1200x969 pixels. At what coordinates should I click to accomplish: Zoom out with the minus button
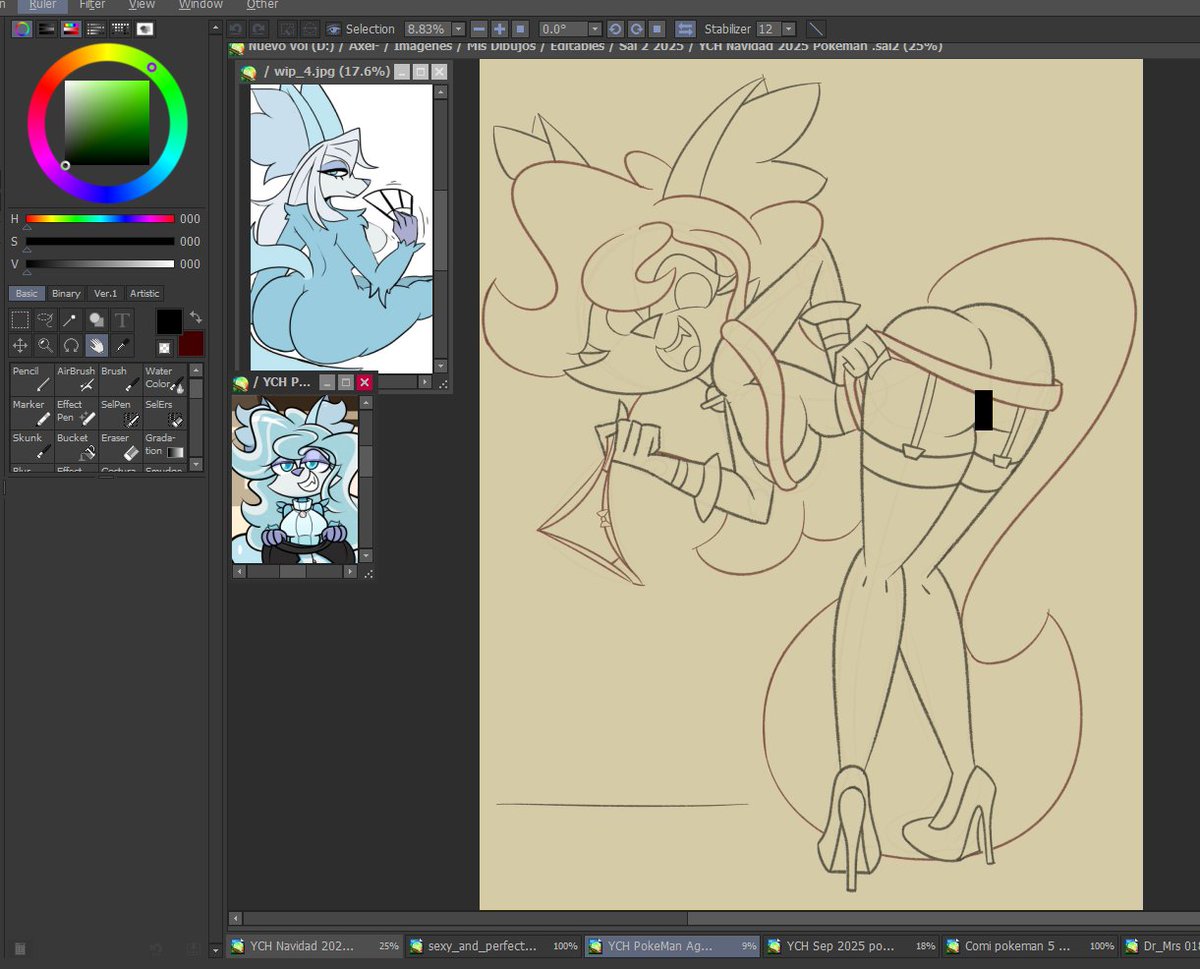[479, 30]
